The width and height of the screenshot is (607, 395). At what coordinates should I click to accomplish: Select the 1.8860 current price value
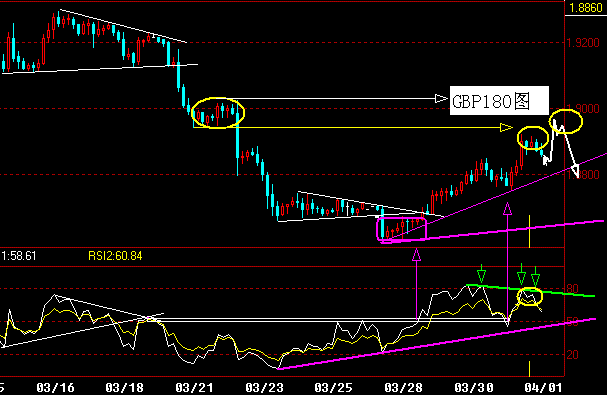tap(586, 8)
